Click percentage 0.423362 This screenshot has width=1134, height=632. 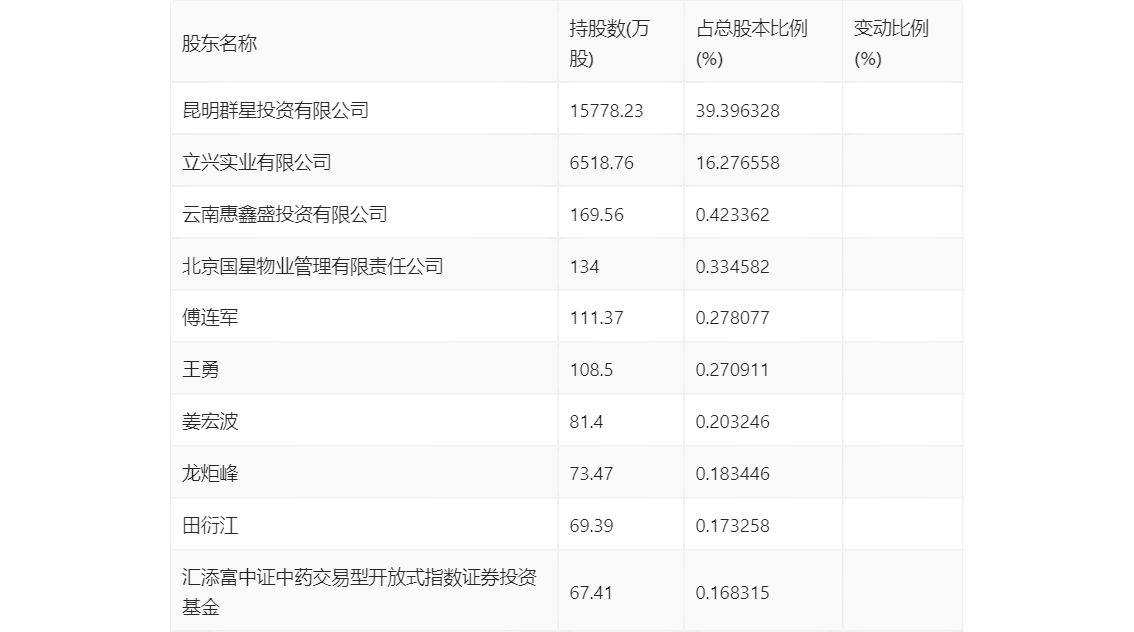pos(733,215)
